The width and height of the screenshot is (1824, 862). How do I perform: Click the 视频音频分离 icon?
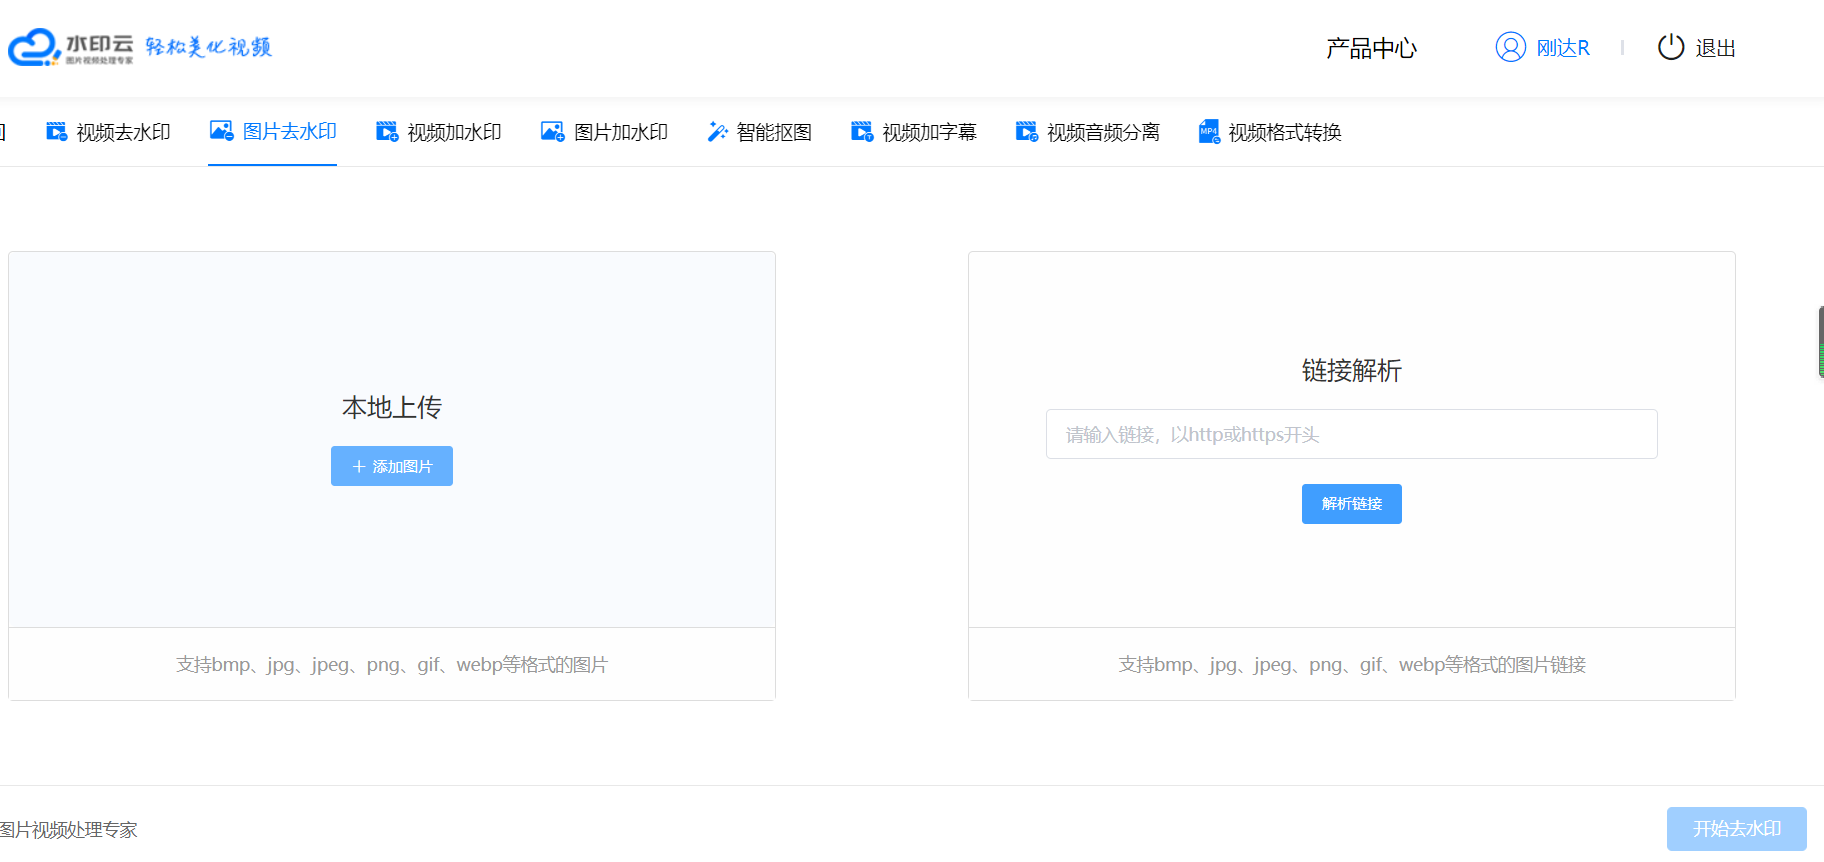pos(1027,131)
